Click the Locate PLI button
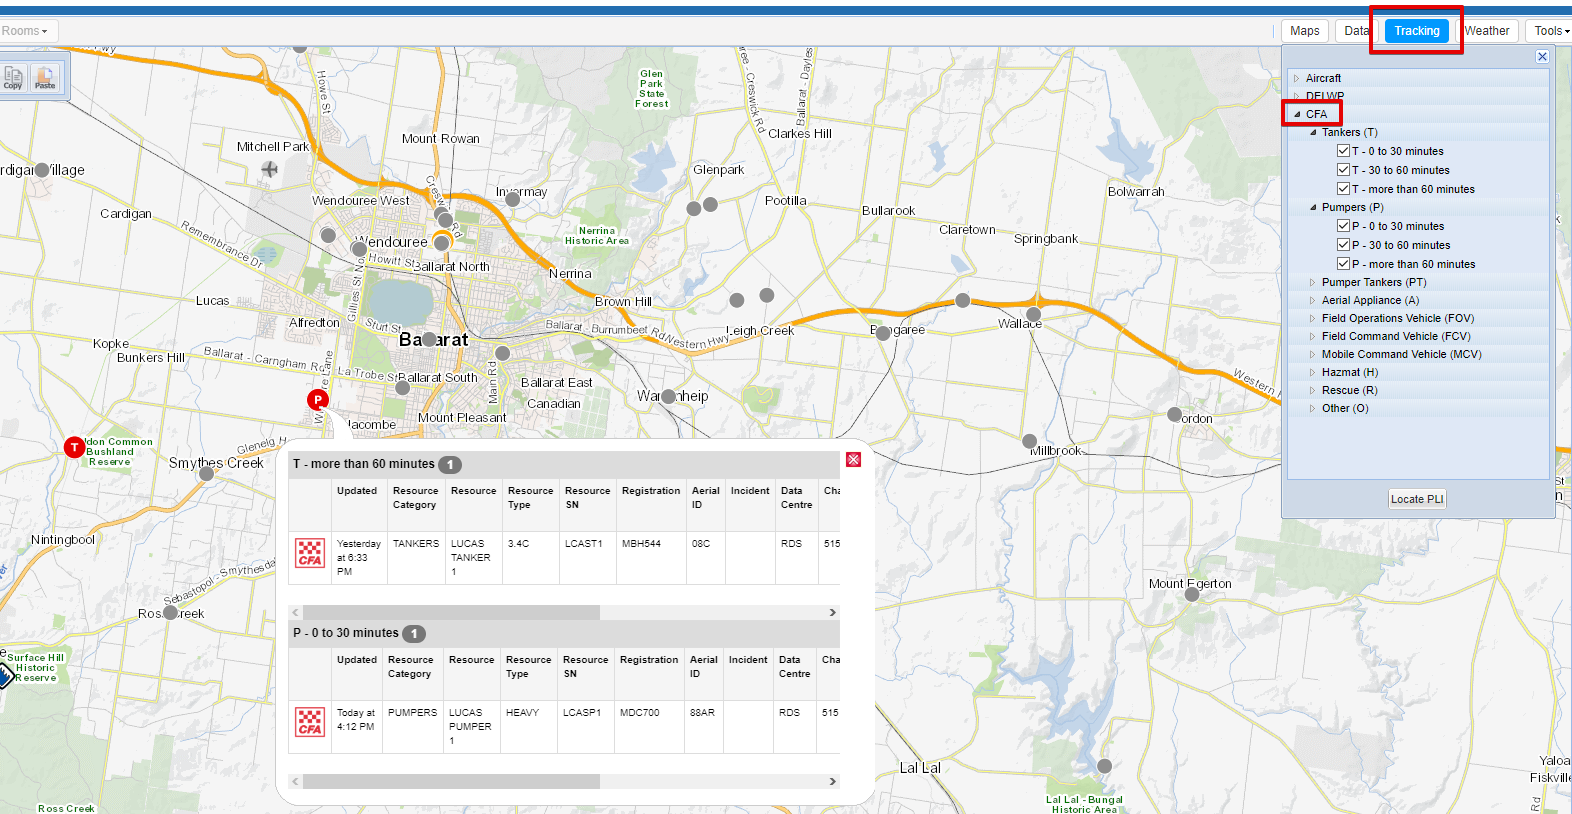This screenshot has width=1572, height=814. point(1417,499)
